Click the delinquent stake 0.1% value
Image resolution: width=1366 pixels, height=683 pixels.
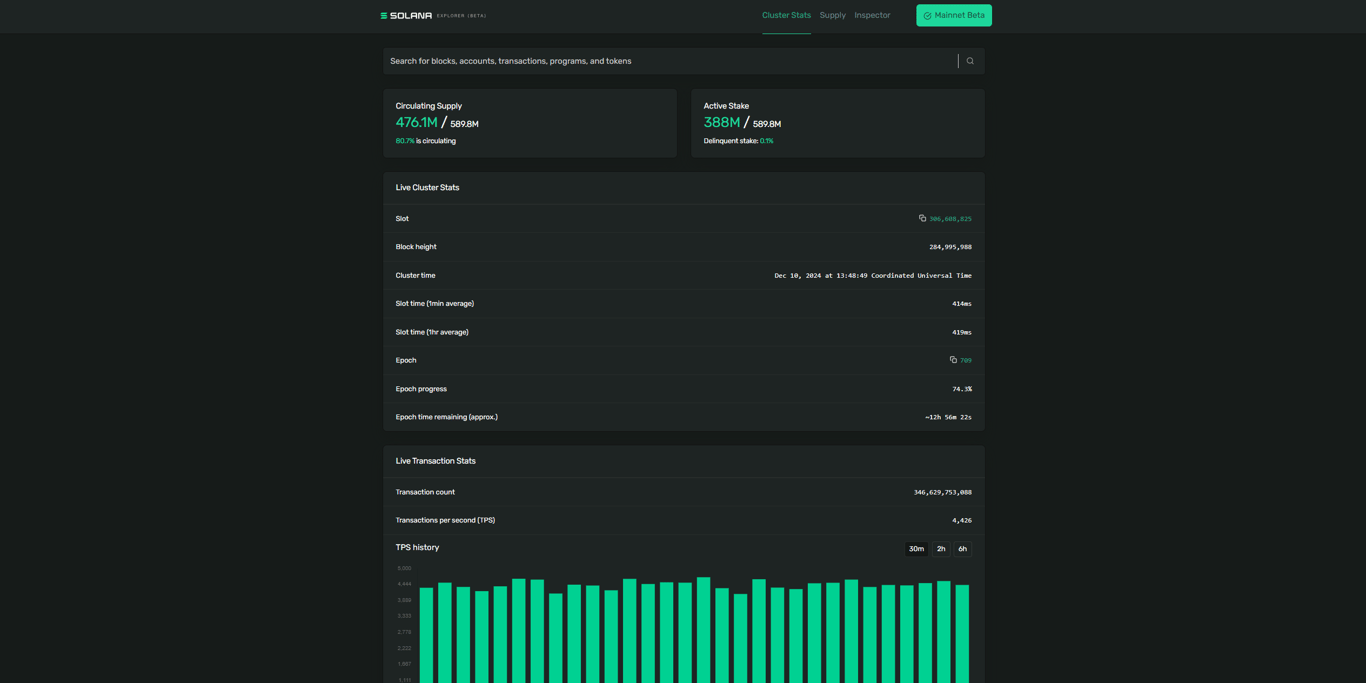coord(766,140)
